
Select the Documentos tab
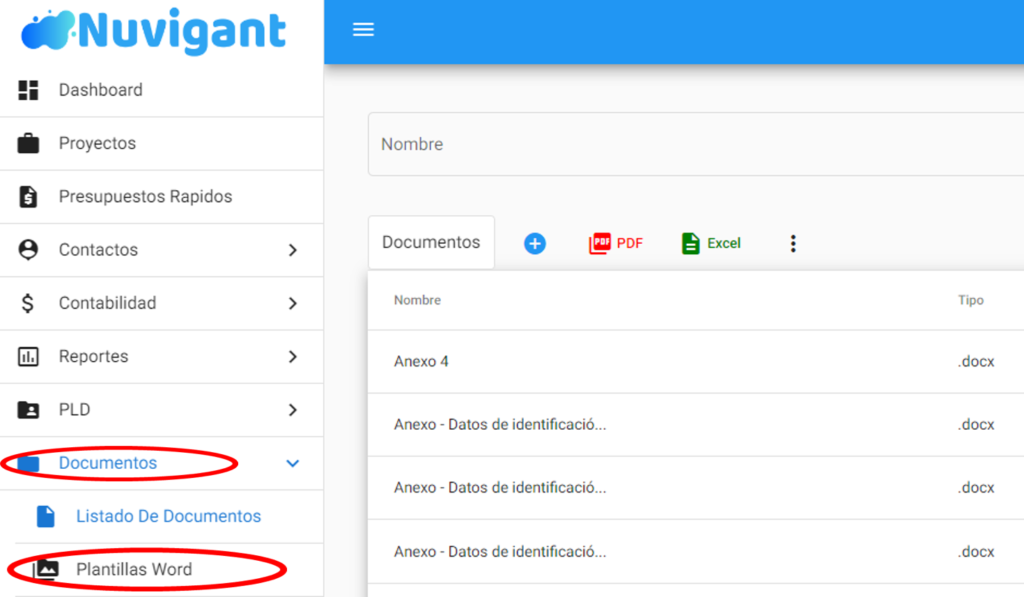(431, 242)
